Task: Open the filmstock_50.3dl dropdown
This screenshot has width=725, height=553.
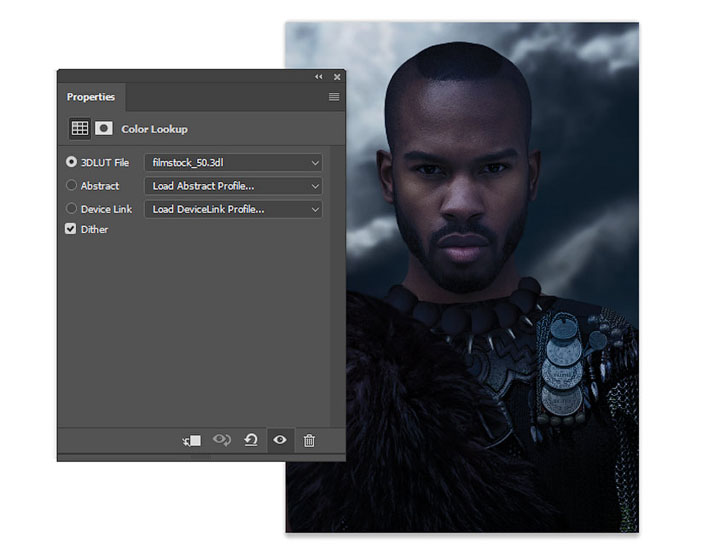Action: tap(233, 163)
